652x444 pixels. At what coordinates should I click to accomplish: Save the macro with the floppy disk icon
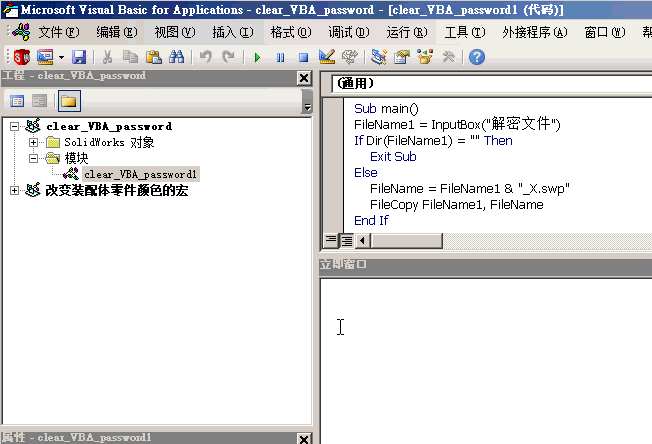[79, 57]
